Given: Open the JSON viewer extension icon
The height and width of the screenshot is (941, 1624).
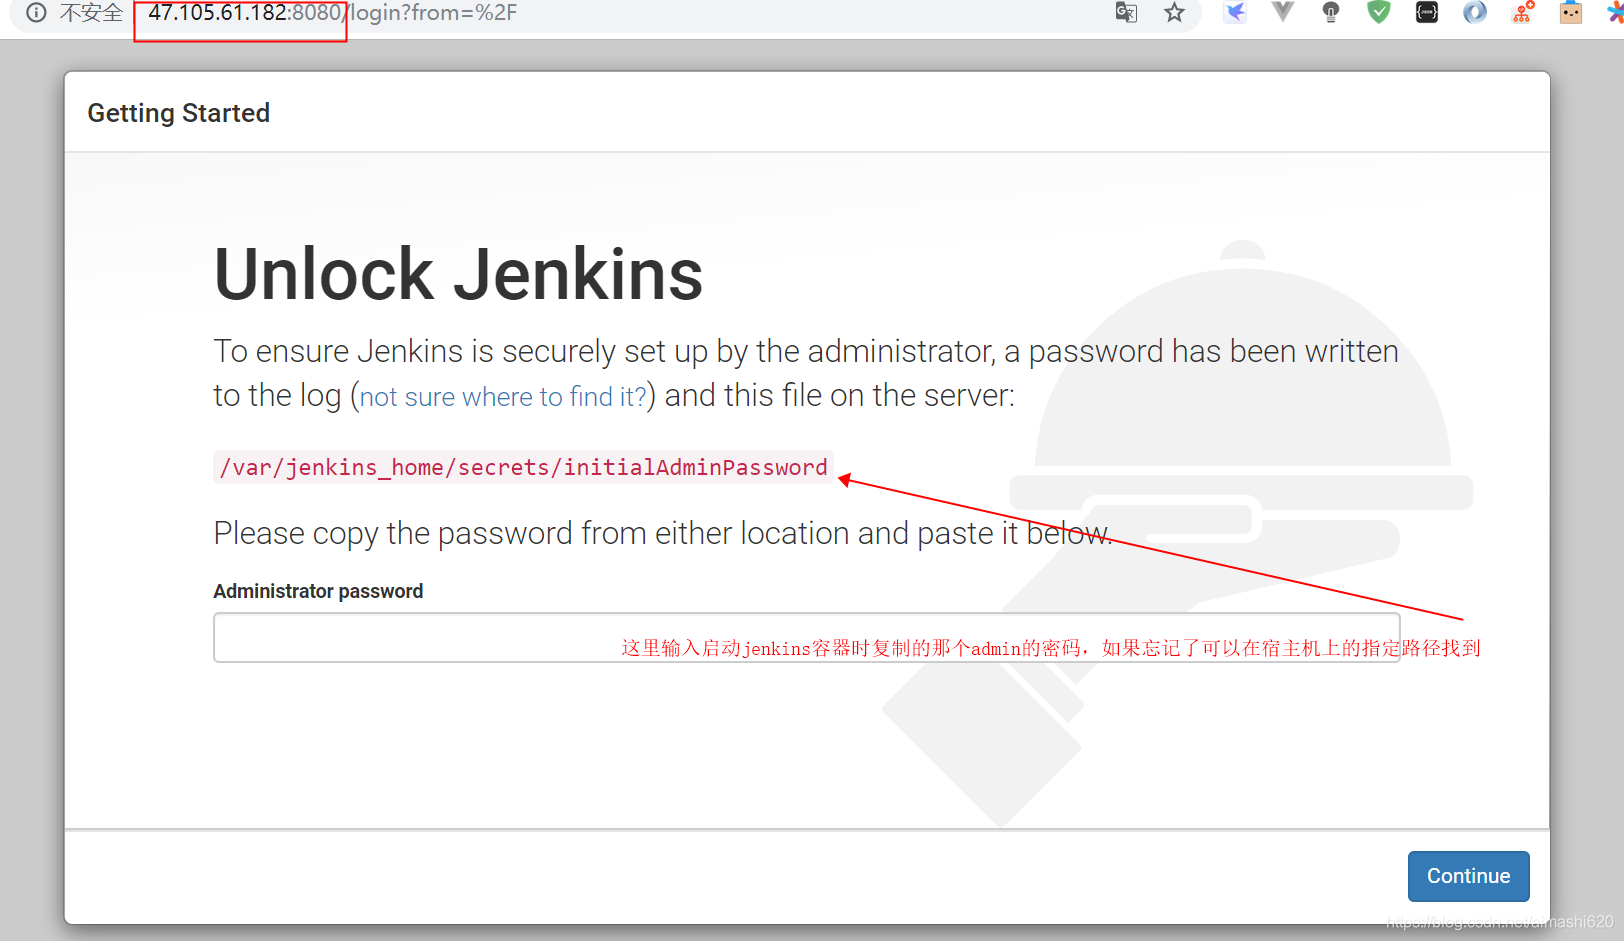Looking at the screenshot, I should click(x=1427, y=13).
